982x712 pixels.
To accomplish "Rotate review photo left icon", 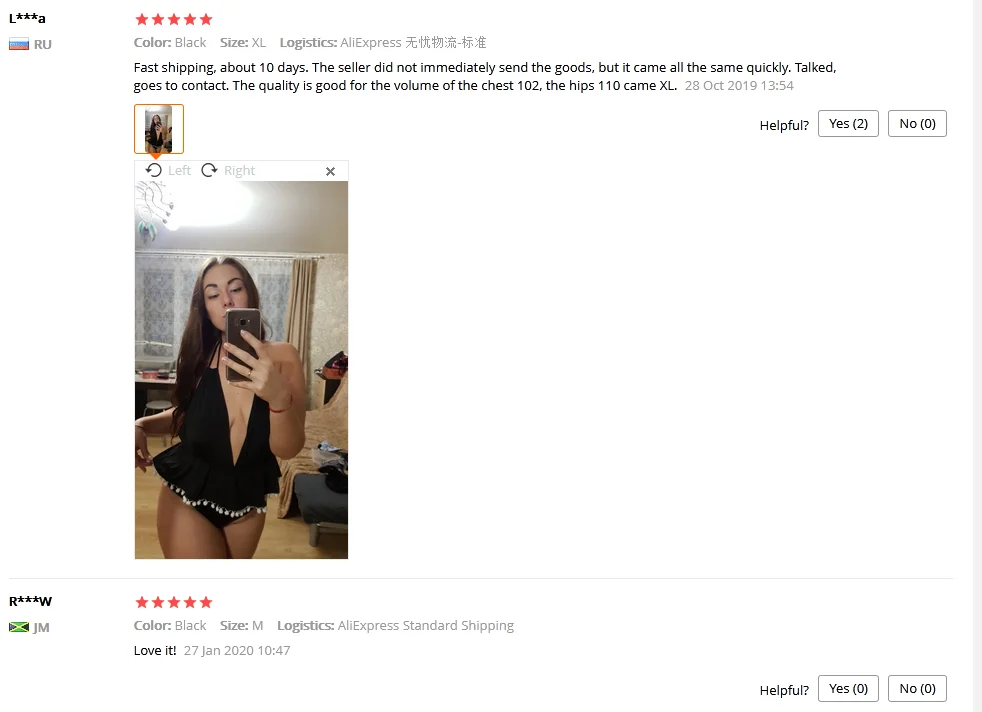I will (153, 170).
